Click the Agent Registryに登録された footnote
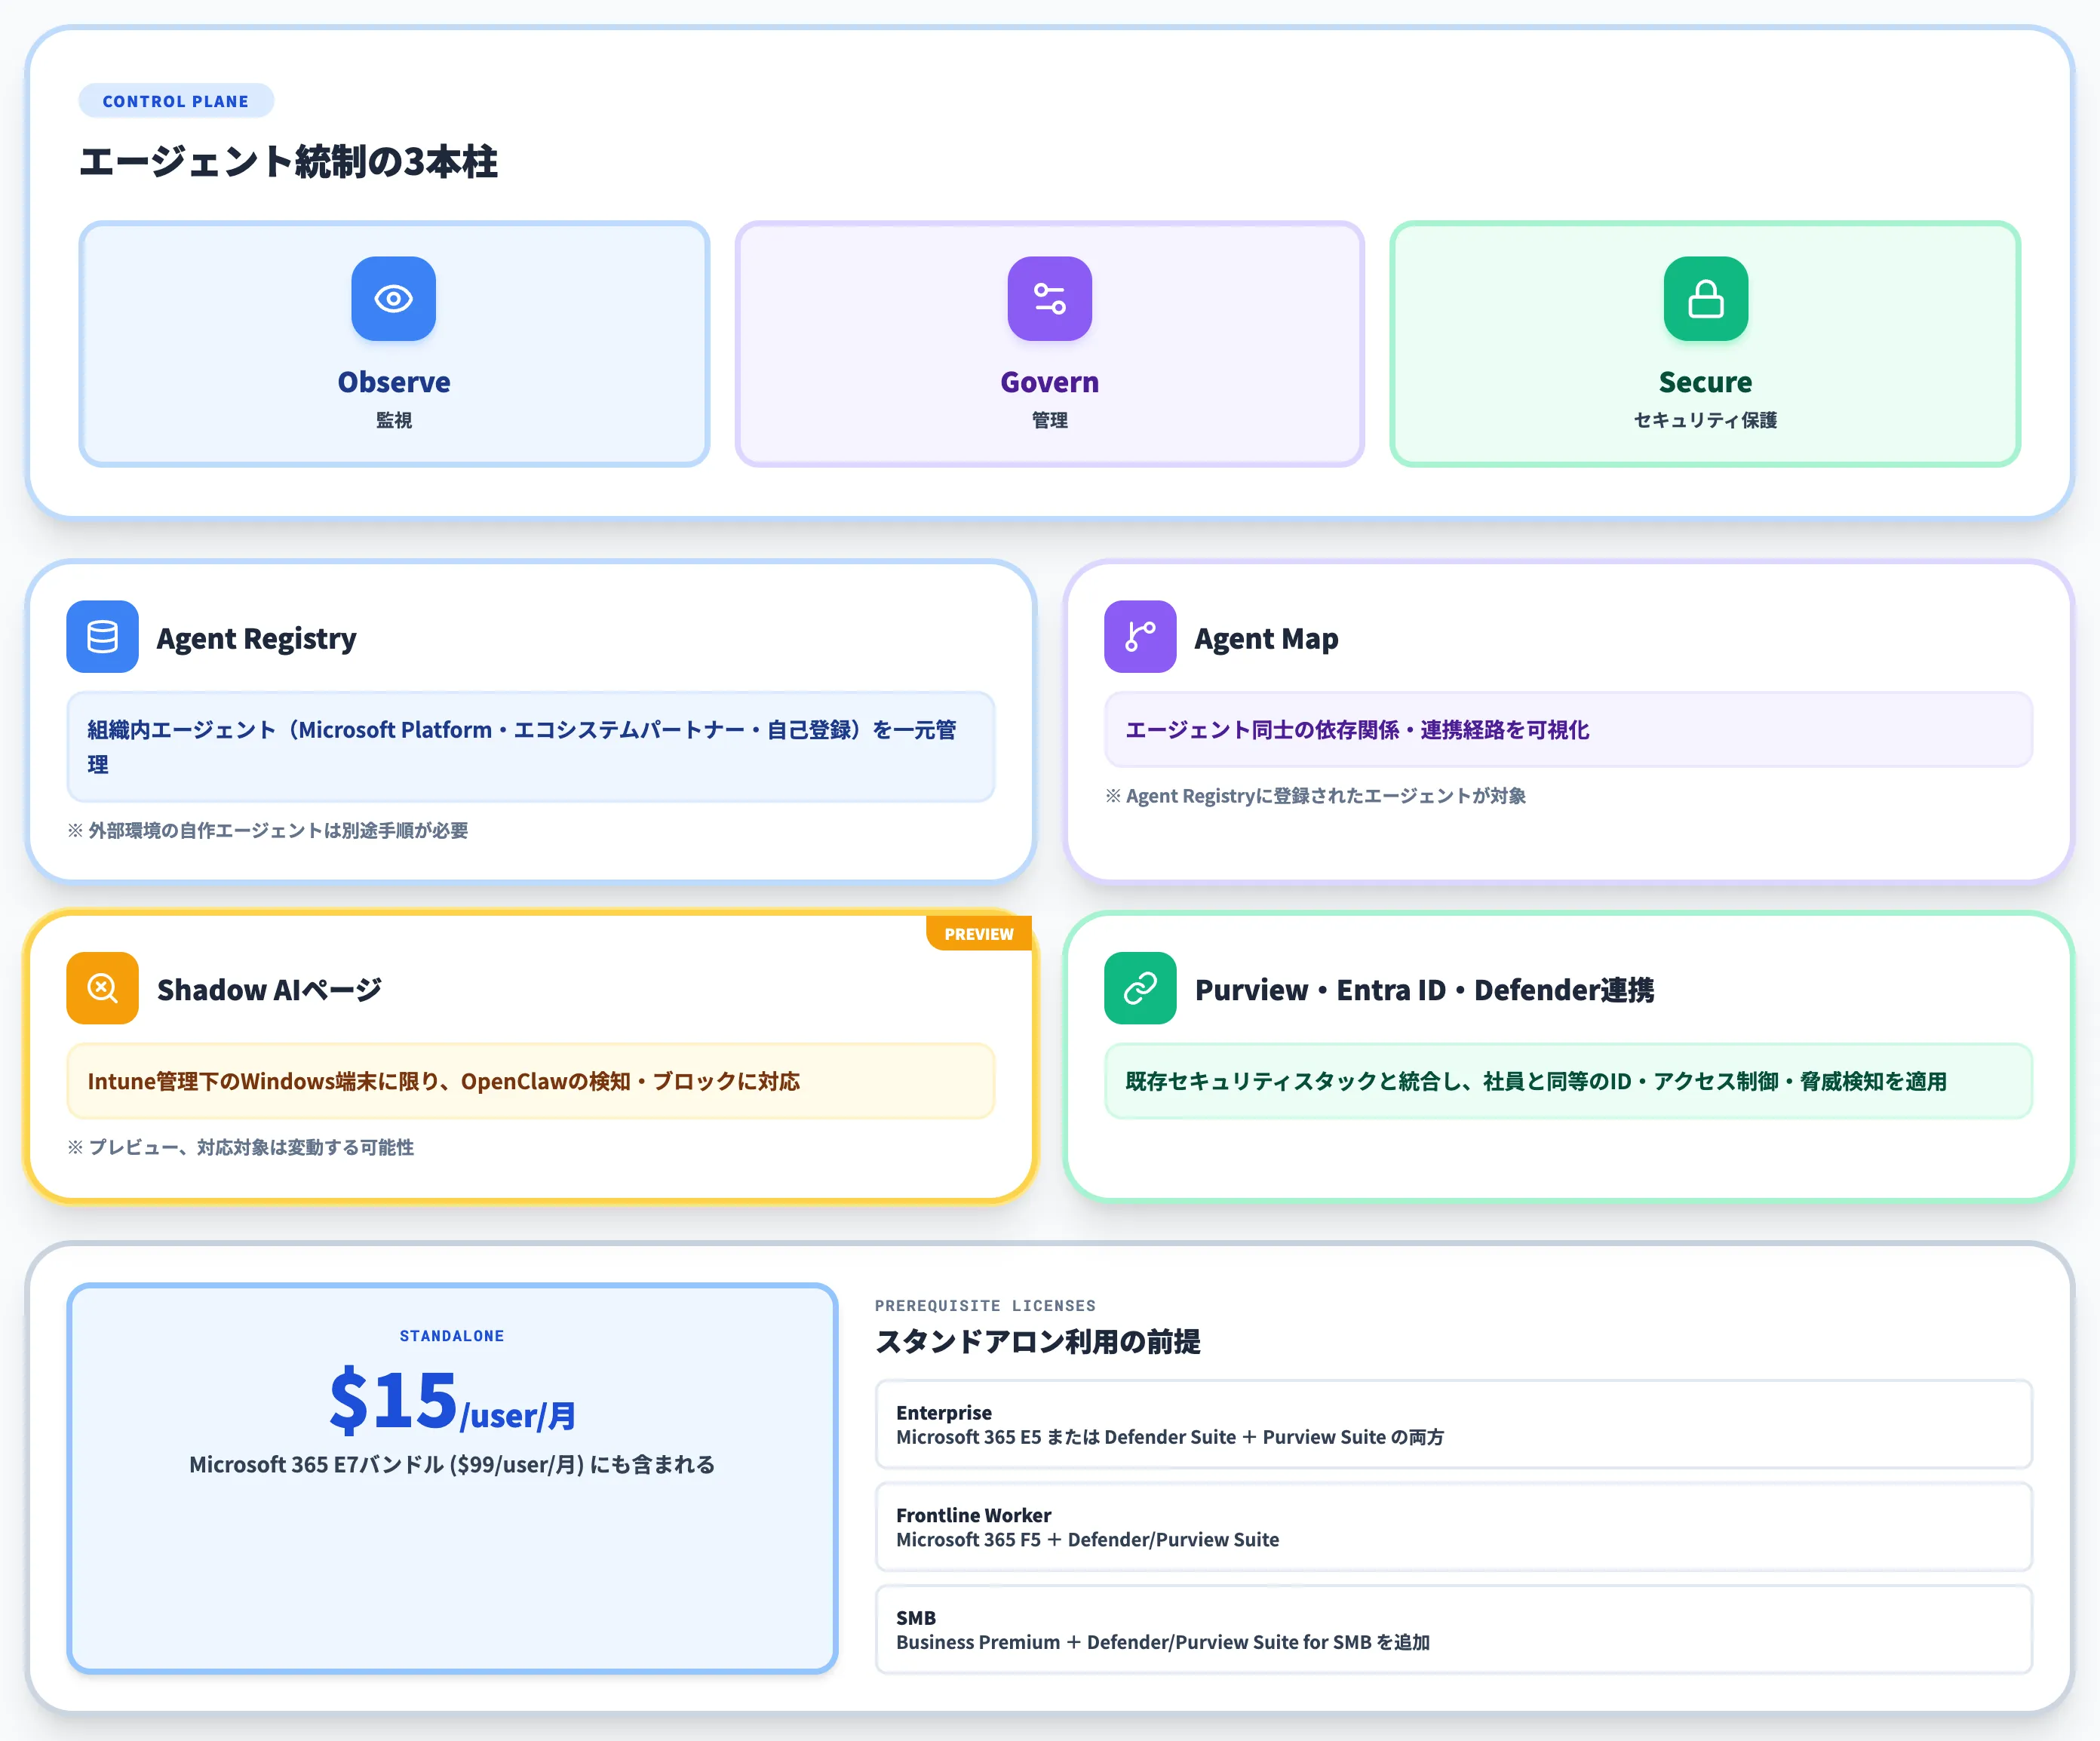2100x1741 pixels. 1315,796
